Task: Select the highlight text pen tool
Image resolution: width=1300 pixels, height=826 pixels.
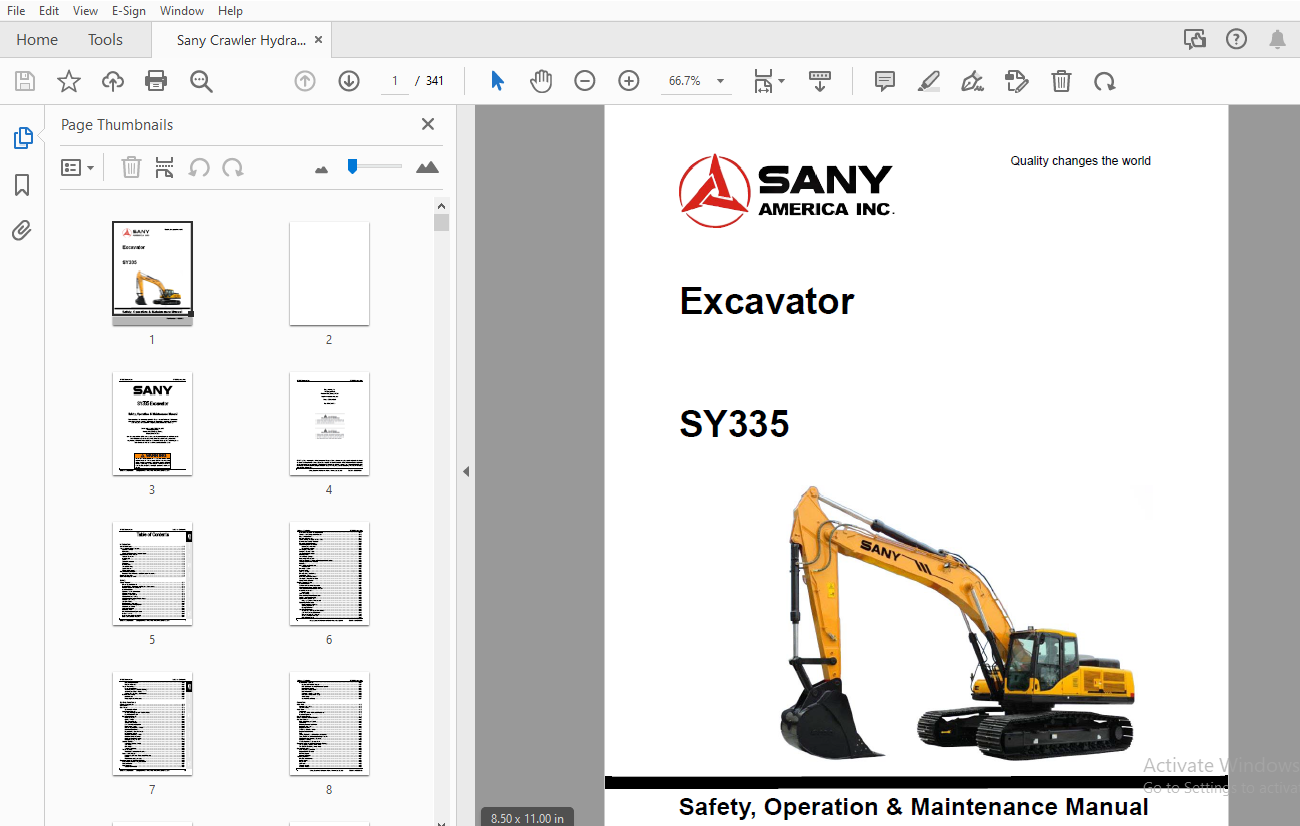Action: tap(929, 81)
